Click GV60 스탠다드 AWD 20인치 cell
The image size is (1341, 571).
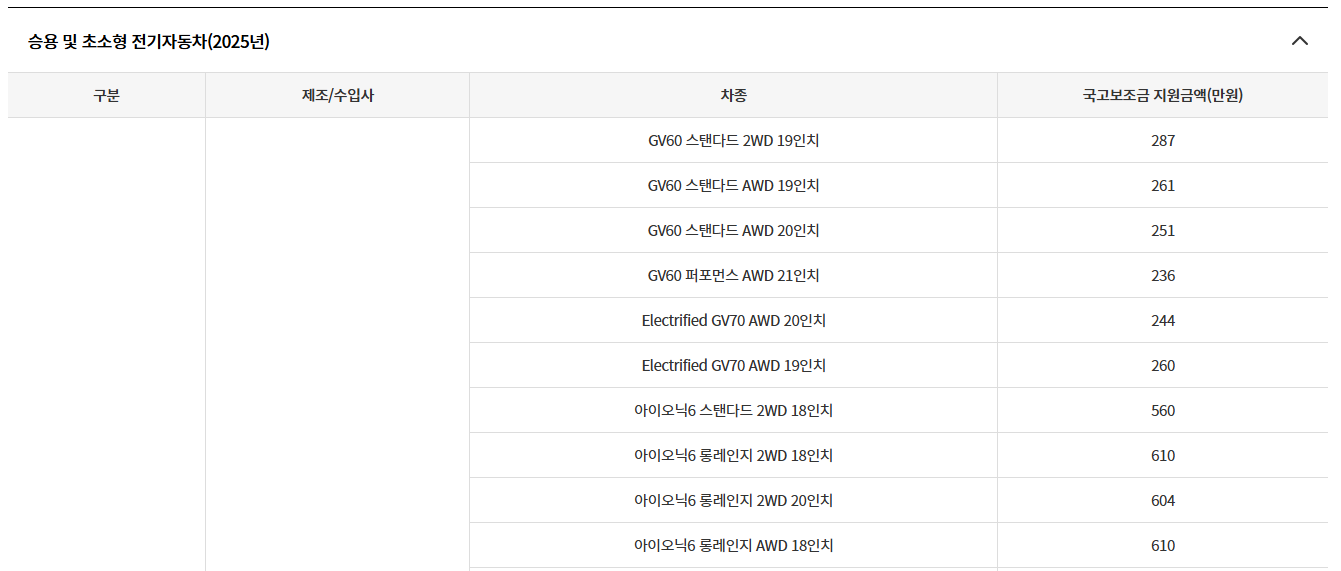734,231
